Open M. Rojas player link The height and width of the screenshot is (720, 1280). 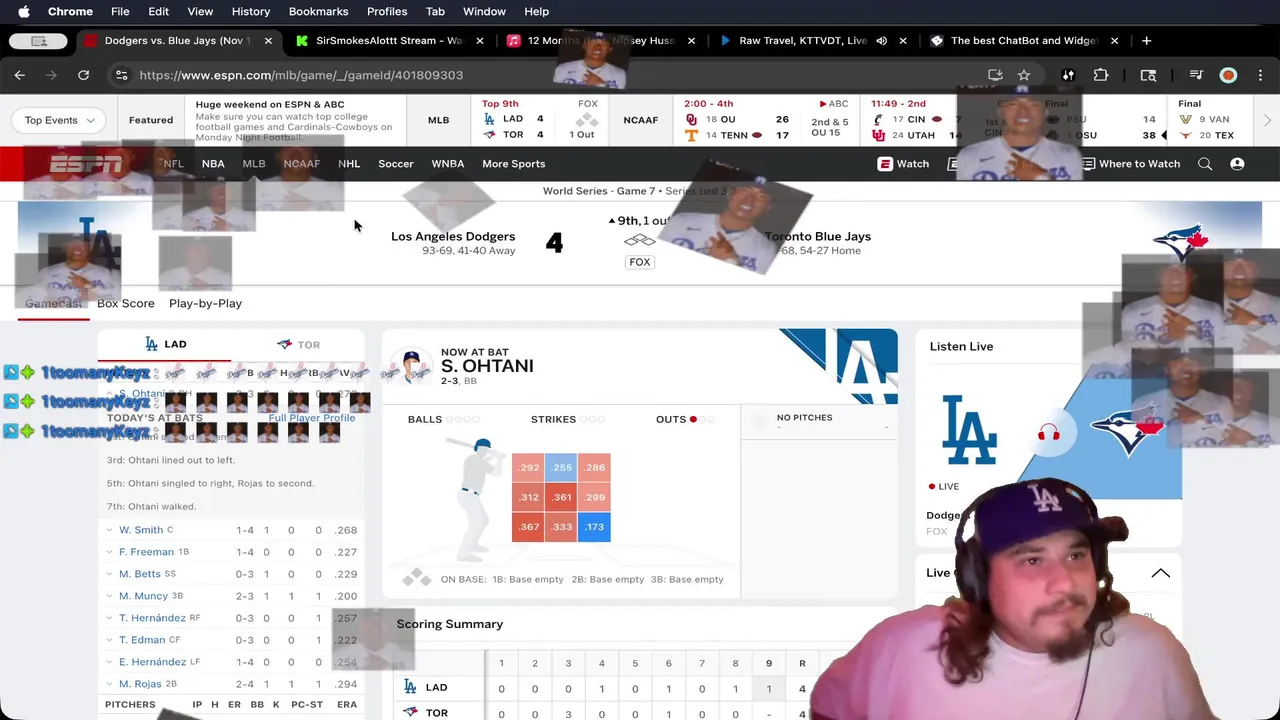click(140, 684)
